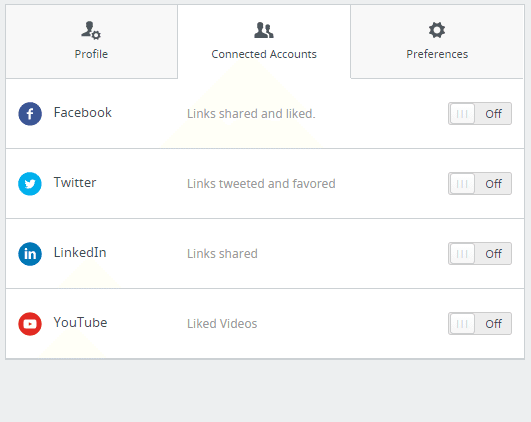Click the LinkedIn logo icon
Screen dimensions: 531x422
30,254
